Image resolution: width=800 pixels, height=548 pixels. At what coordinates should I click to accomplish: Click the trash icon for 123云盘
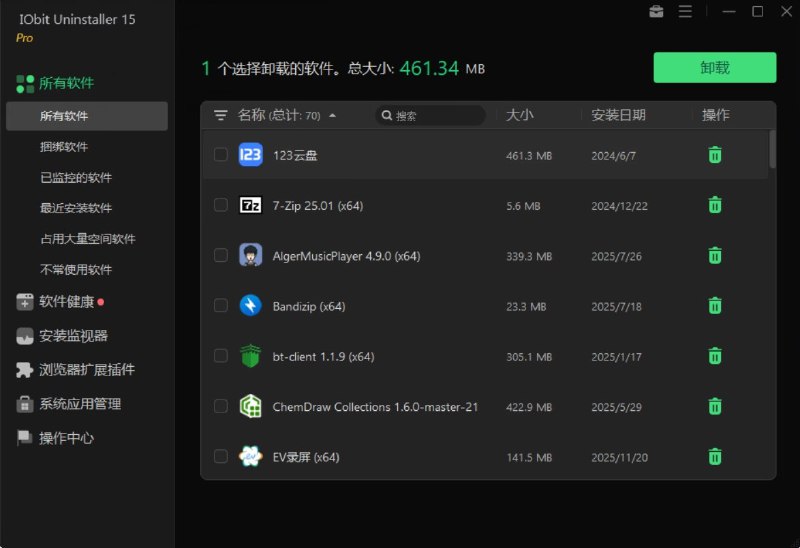[x=715, y=155]
